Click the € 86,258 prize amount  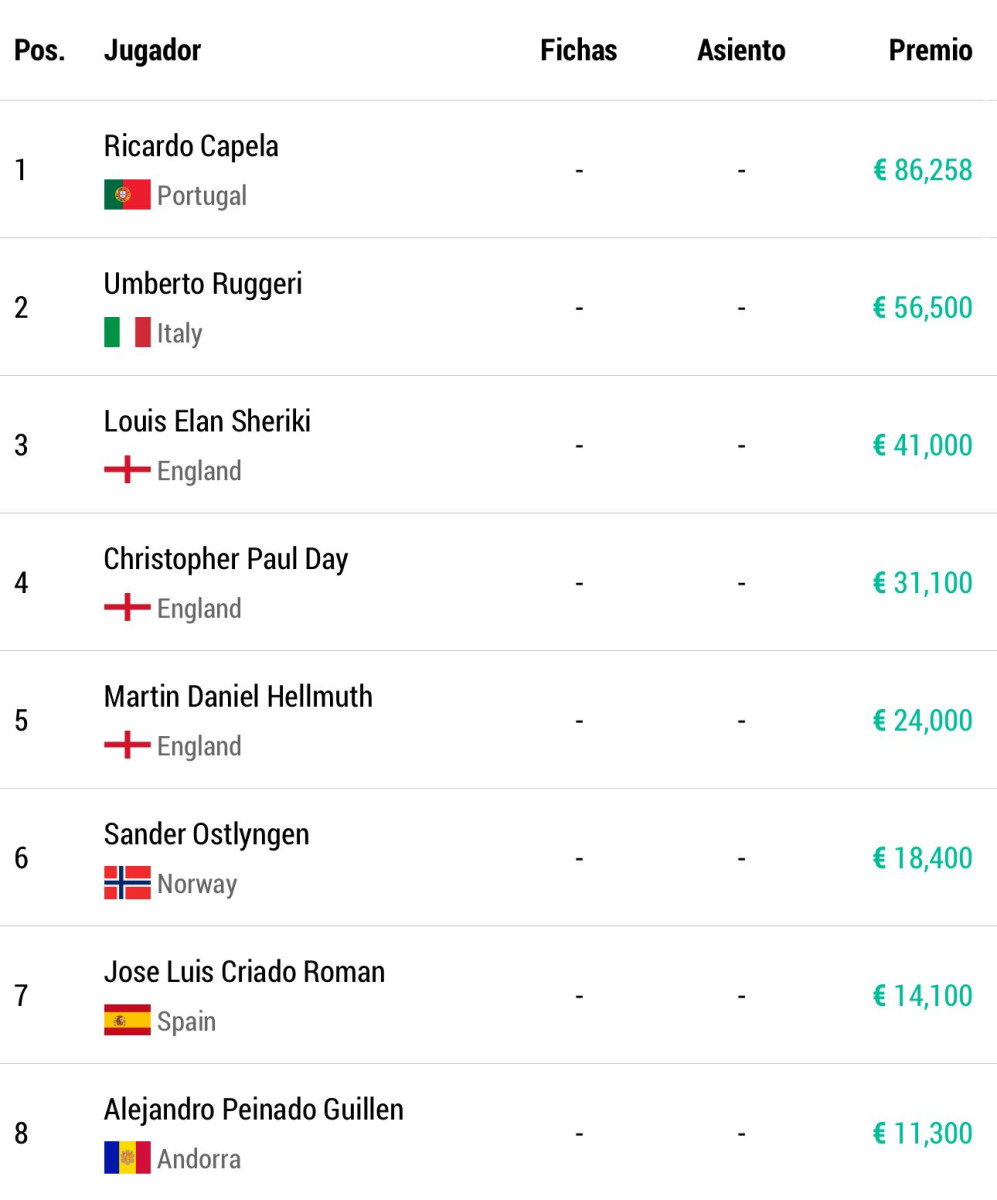(923, 170)
